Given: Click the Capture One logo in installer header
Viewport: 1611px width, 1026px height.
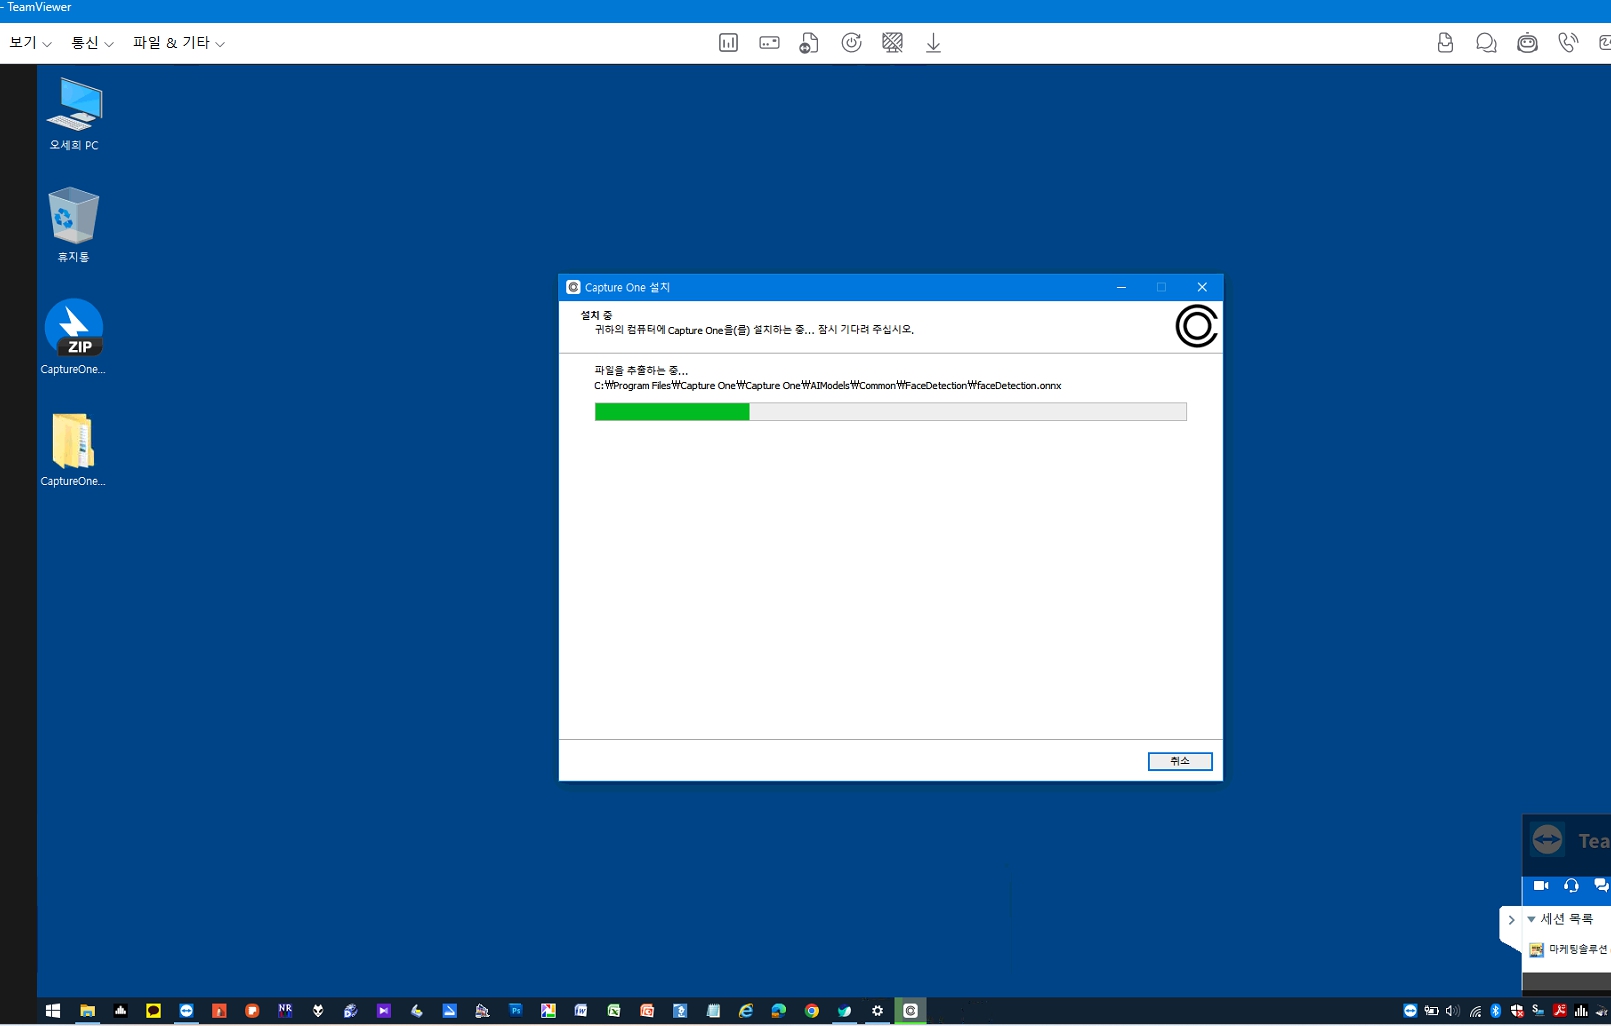Looking at the screenshot, I should click(1196, 326).
